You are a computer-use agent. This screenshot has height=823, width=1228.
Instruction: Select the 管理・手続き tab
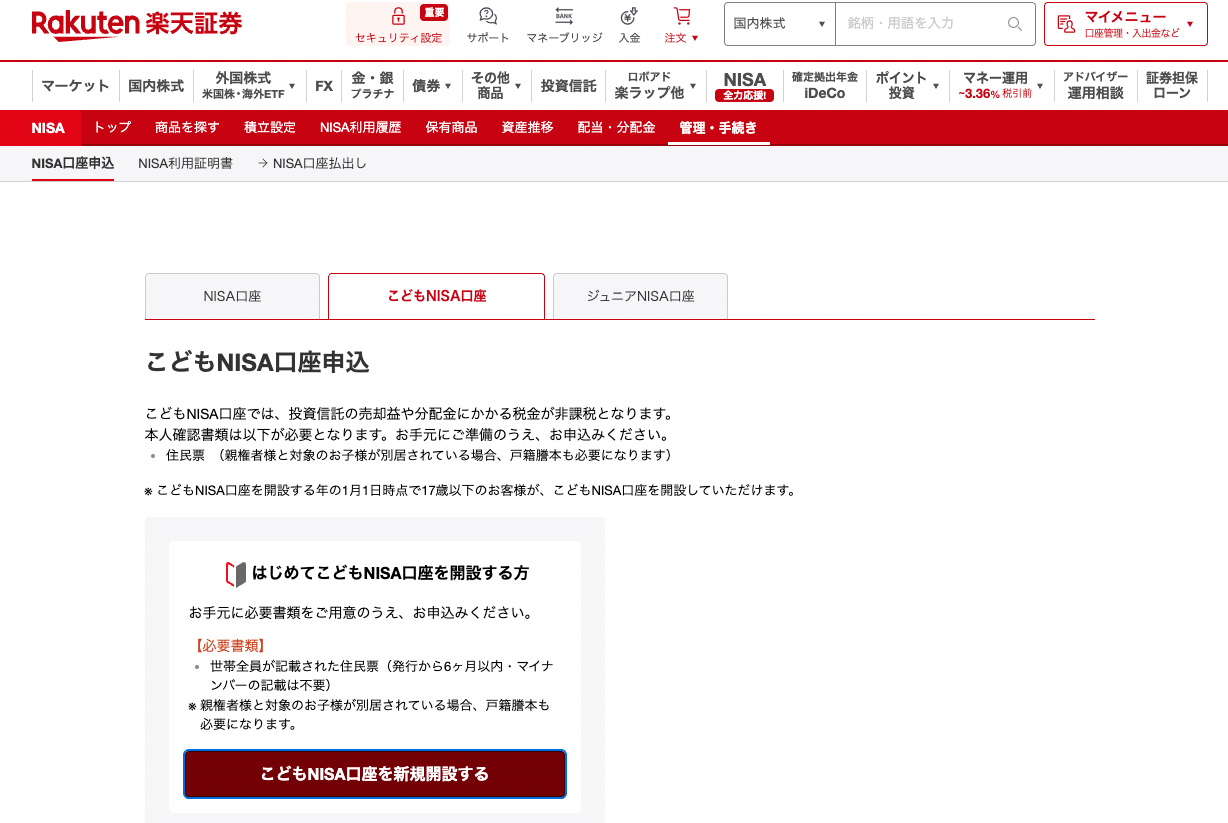tap(718, 127)
